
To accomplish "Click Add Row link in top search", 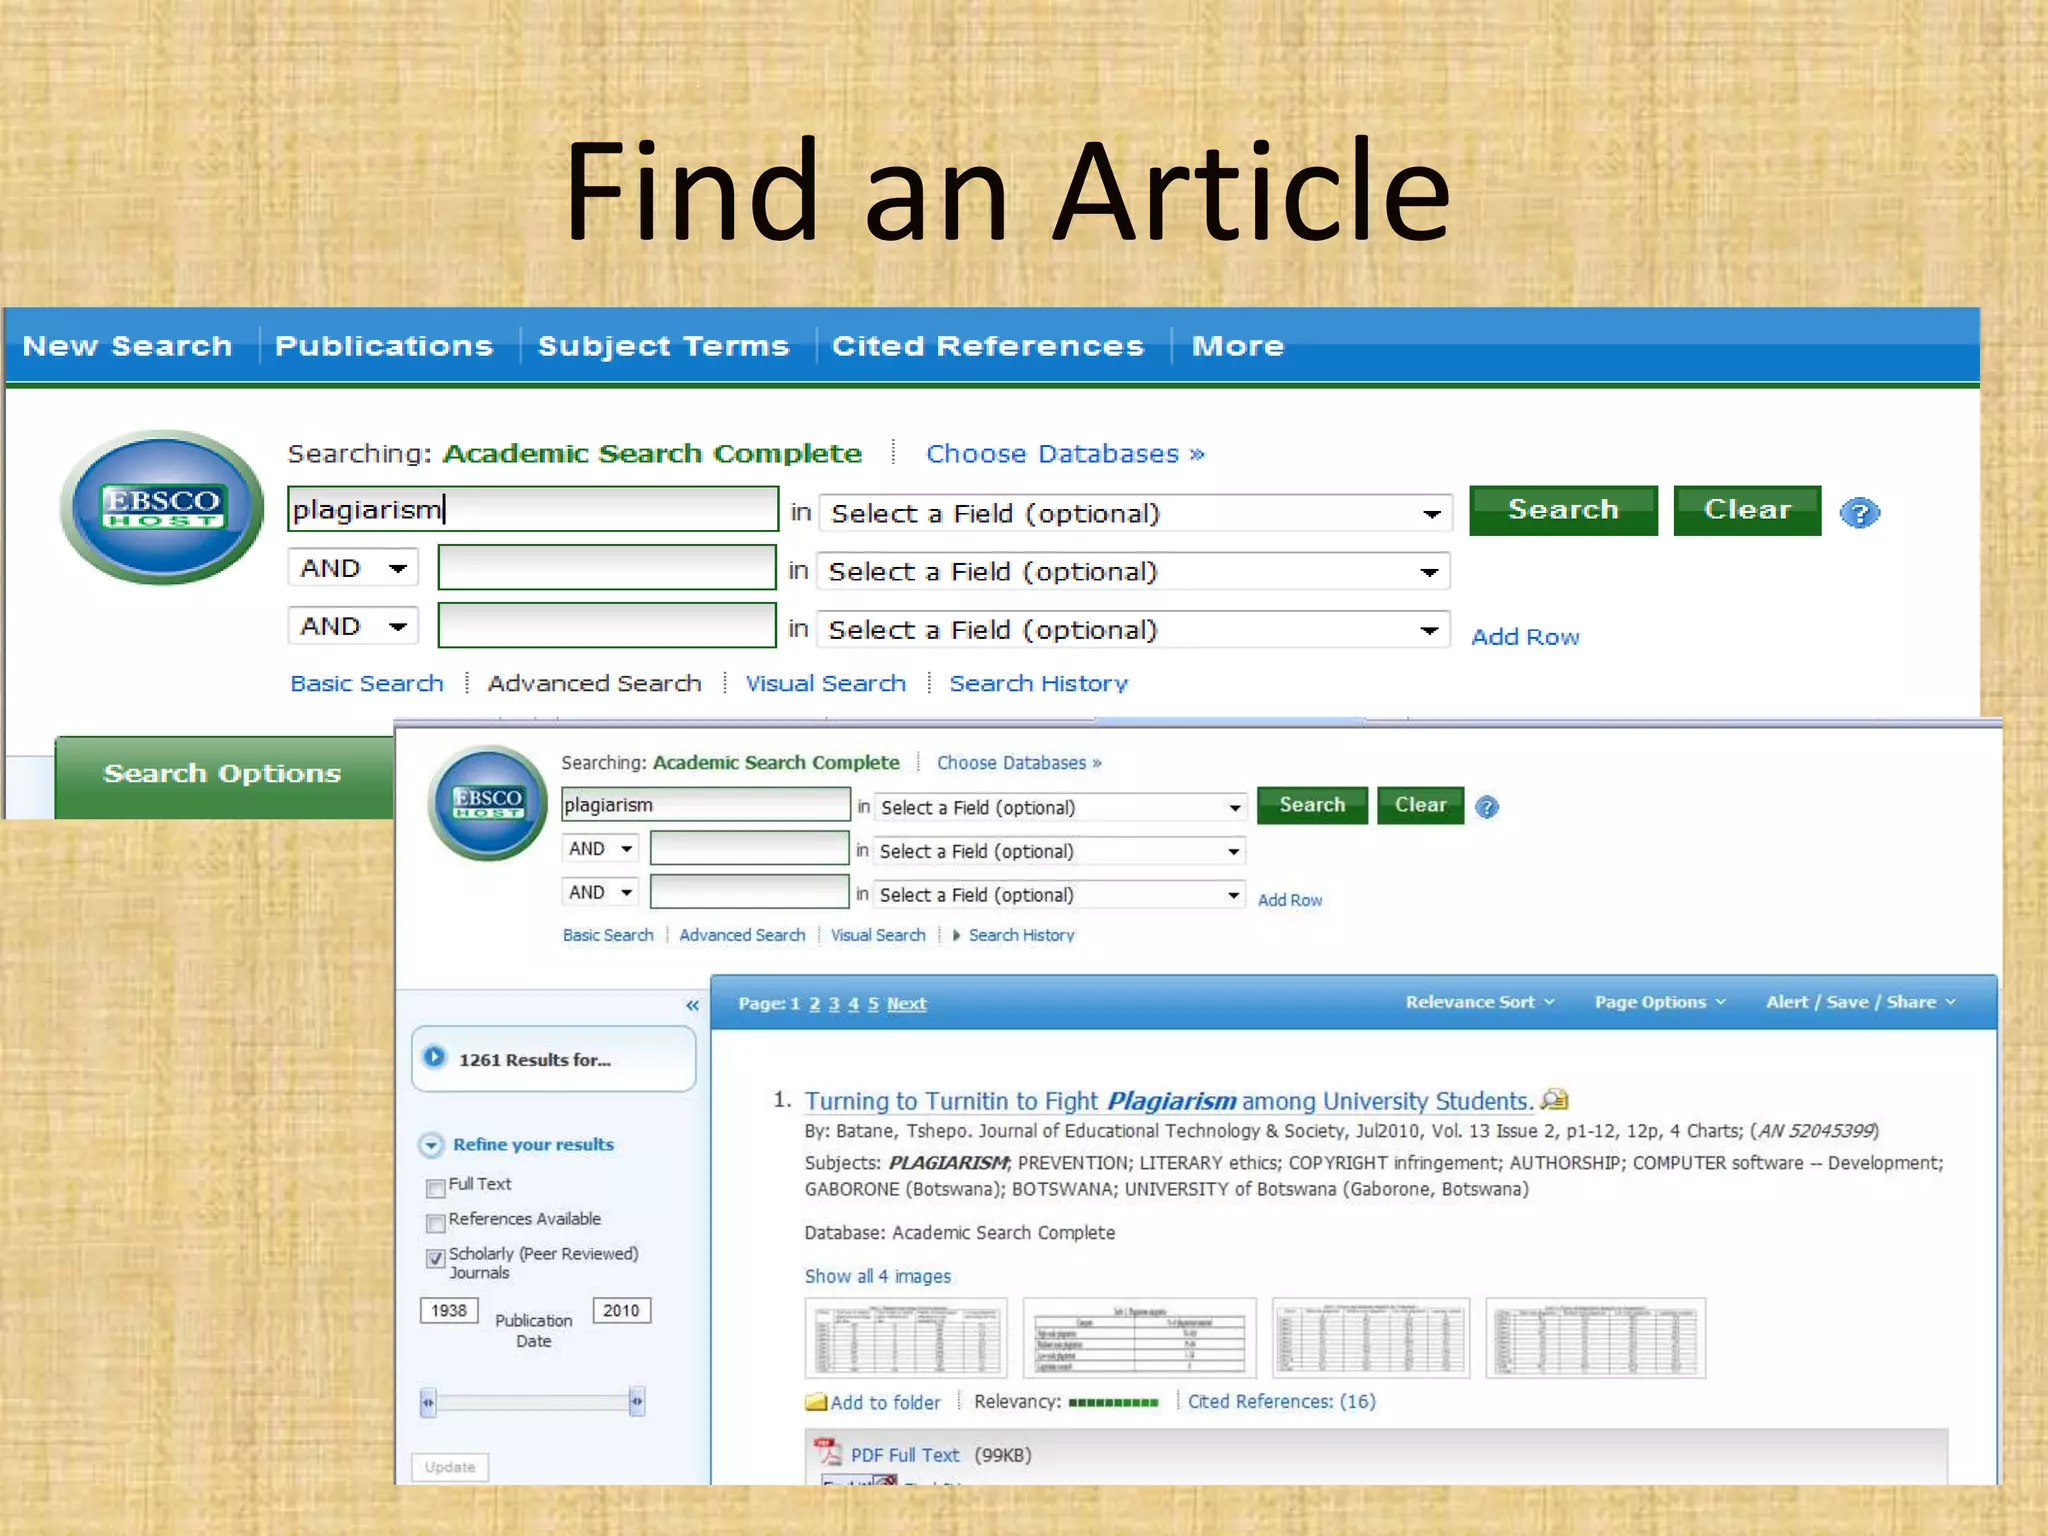I will 1525,637.
